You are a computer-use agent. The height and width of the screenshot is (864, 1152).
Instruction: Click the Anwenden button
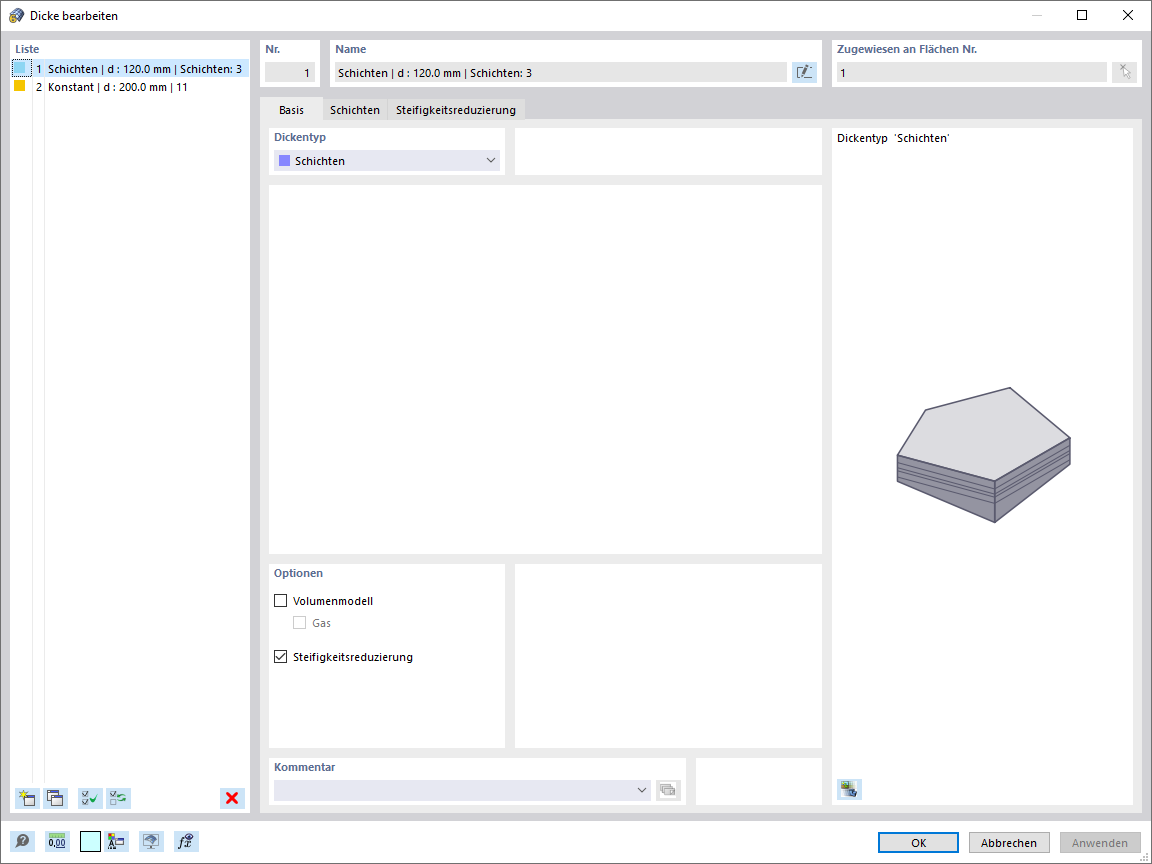tap(1100, 843)
